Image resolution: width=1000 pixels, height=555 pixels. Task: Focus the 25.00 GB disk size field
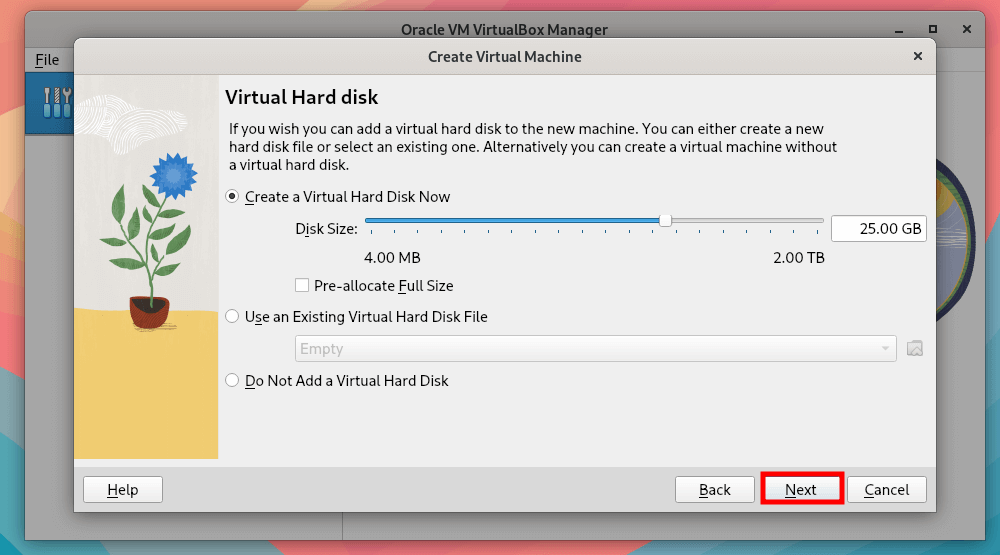click(878, 229)
